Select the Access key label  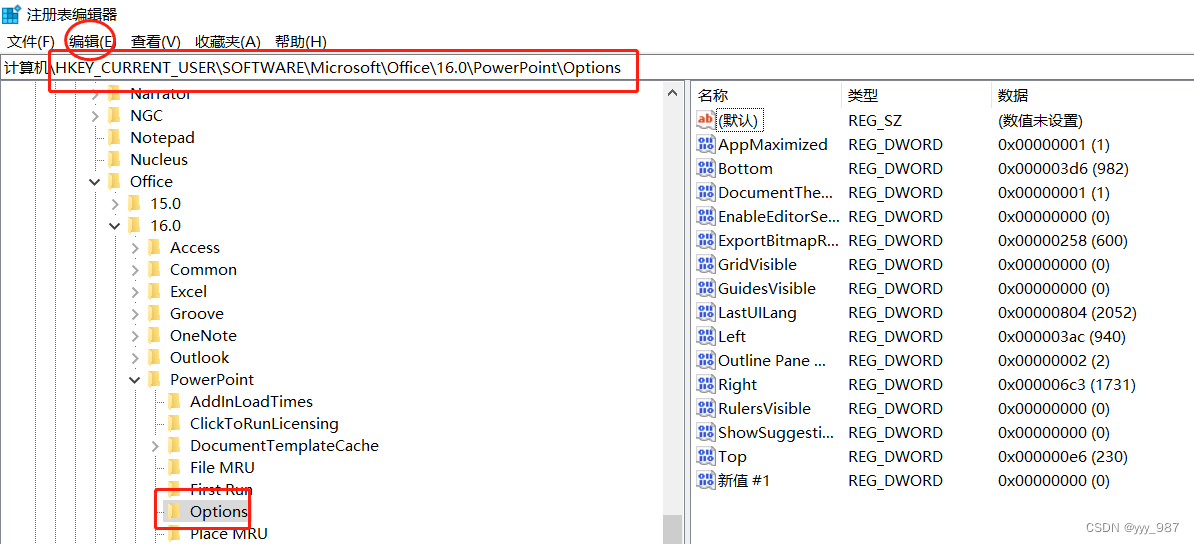click(x=195, y=248)
